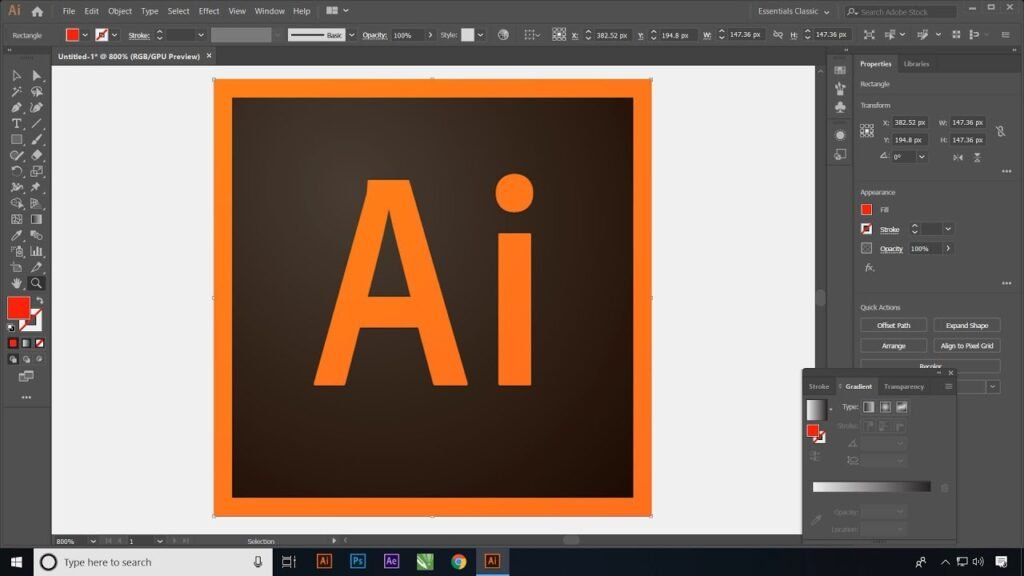Choose the Linear gradient type
1024x576 pixels.
tap(869, 407)
